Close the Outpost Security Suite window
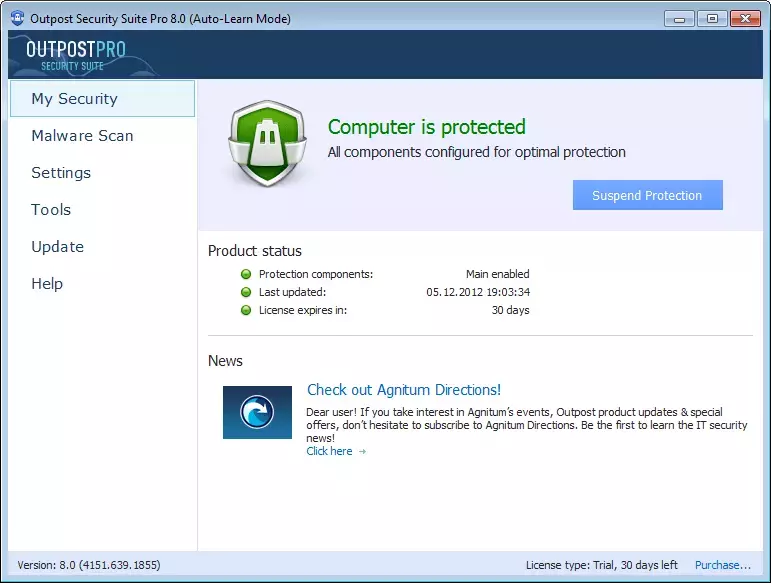The image size is (771, 583). 745,19
